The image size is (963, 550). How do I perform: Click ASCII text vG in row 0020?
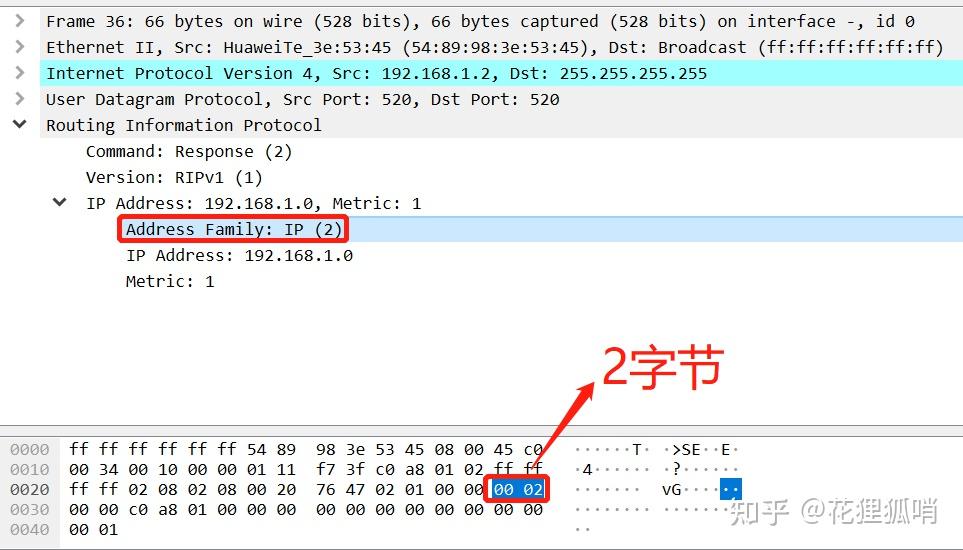[672, 489]
